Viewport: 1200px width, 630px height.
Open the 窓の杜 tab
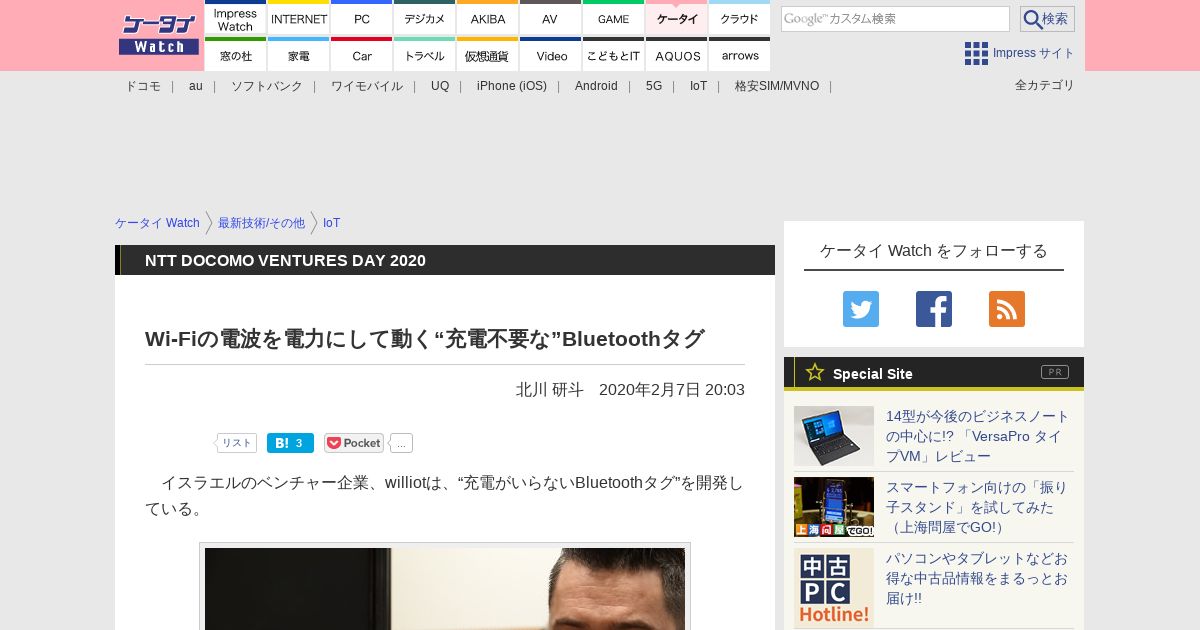[x=235, y=55]
